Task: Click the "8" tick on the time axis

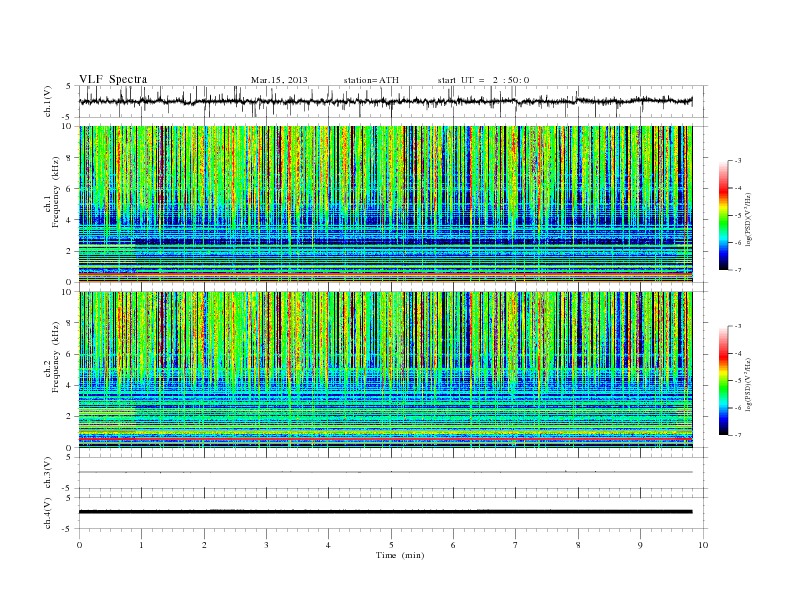Action: pyautogui.click(x=578, y=545)
